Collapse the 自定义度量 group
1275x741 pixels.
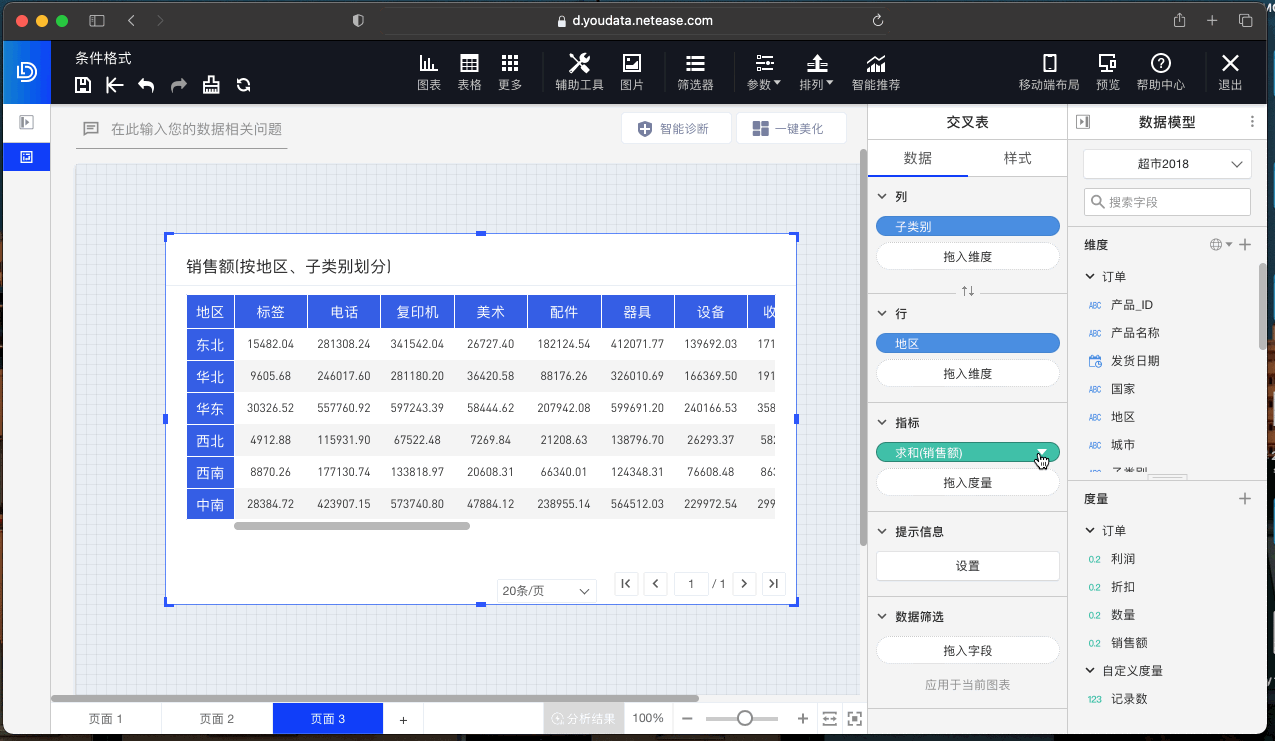(1090, 671)
